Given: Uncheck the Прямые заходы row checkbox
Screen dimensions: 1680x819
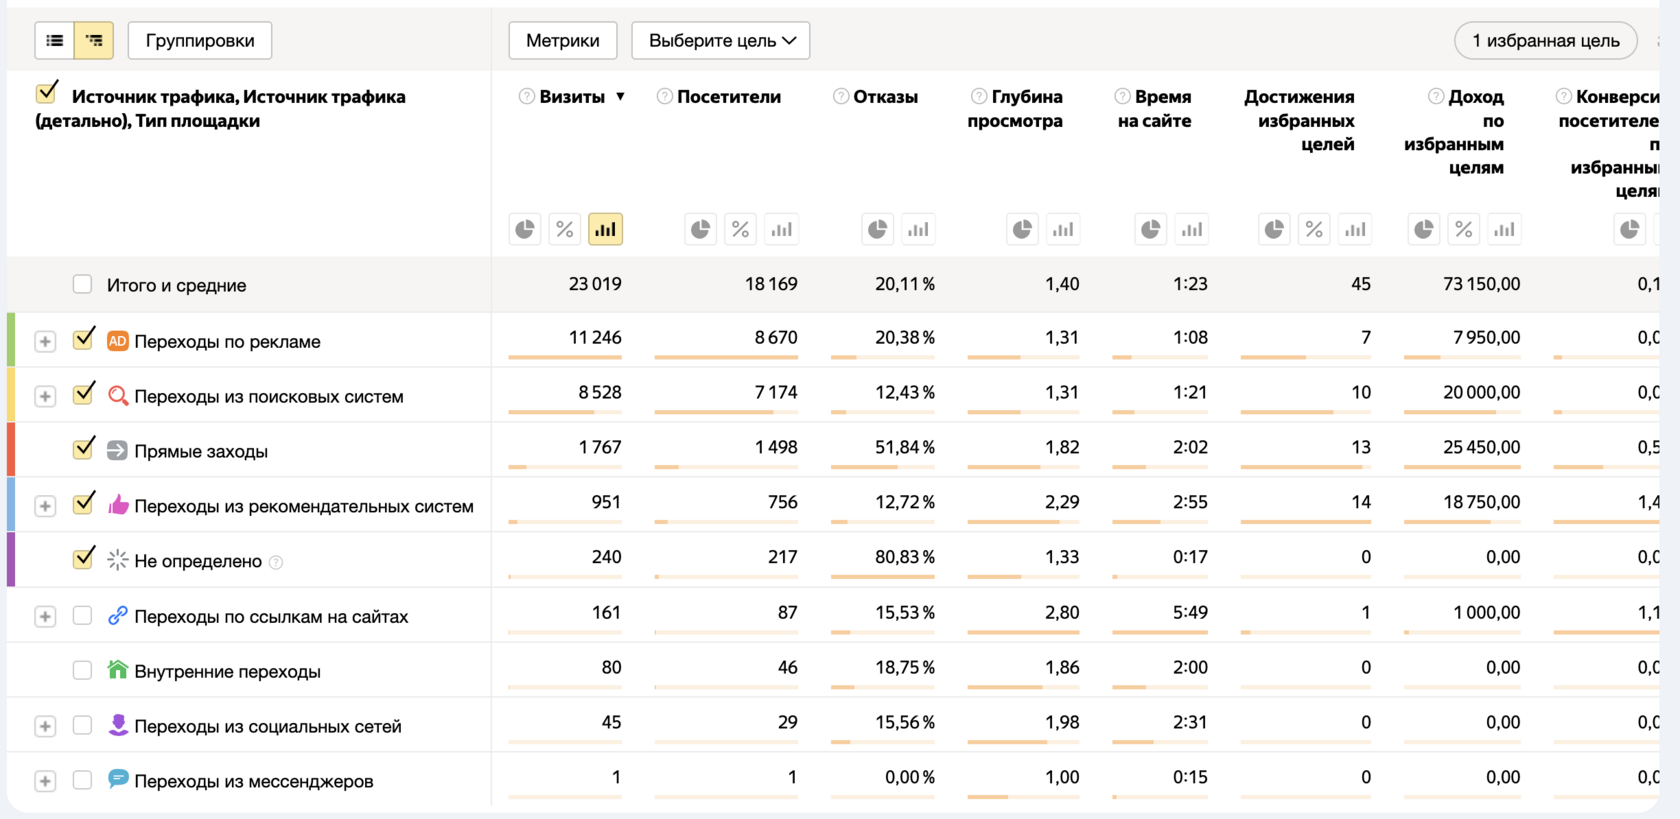Looking at the screenshot, I should click(x=84, y=449).
